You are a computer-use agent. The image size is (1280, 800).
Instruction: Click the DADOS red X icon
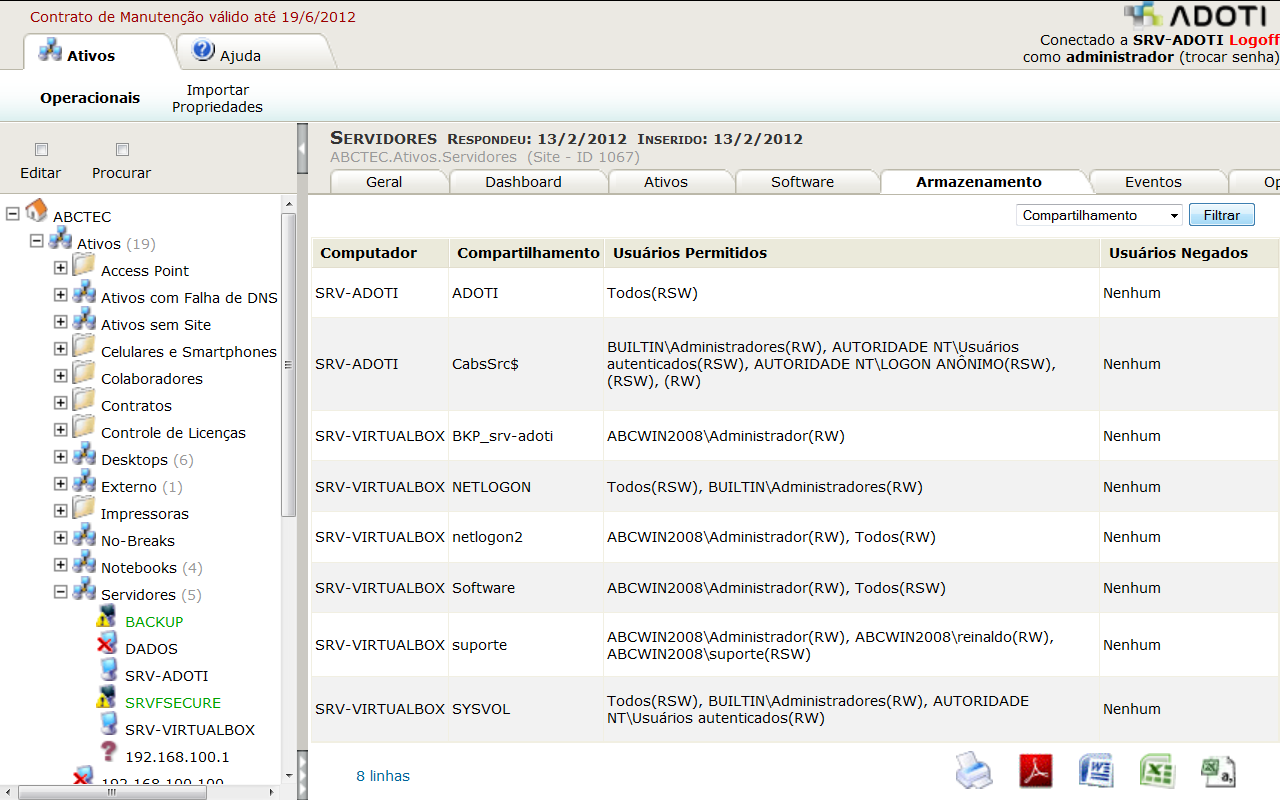click(x=107, y=645)
